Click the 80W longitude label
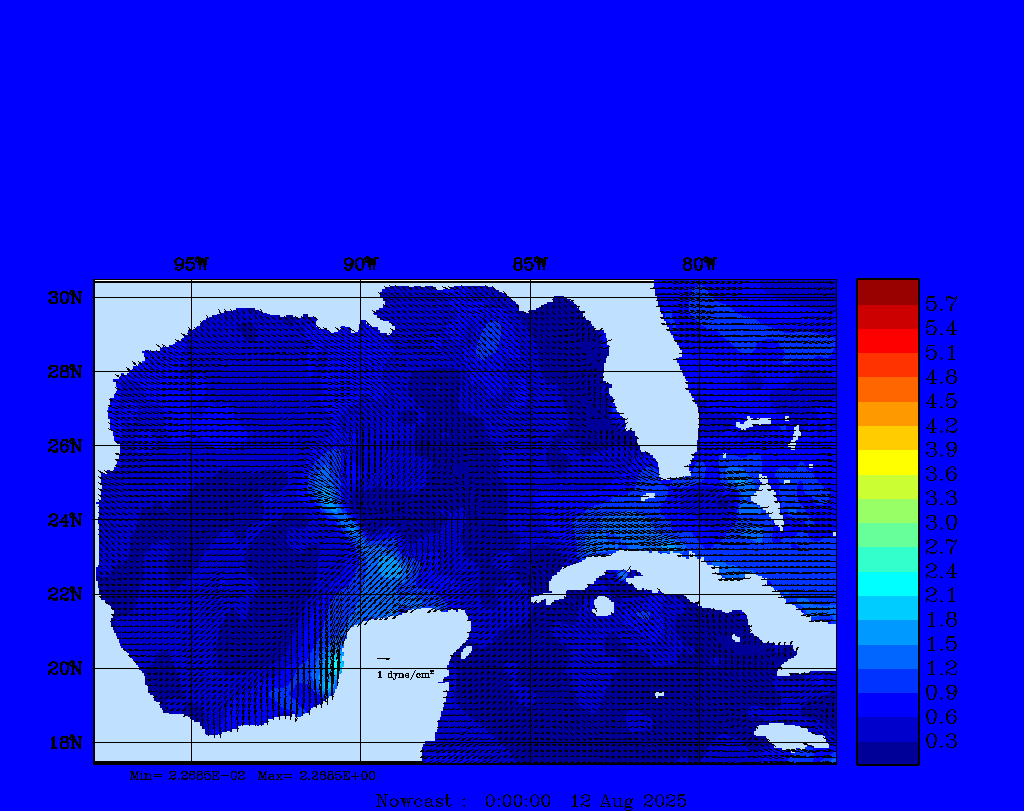This screenshot has height=811, width=1024. click(x=699, y=264)
